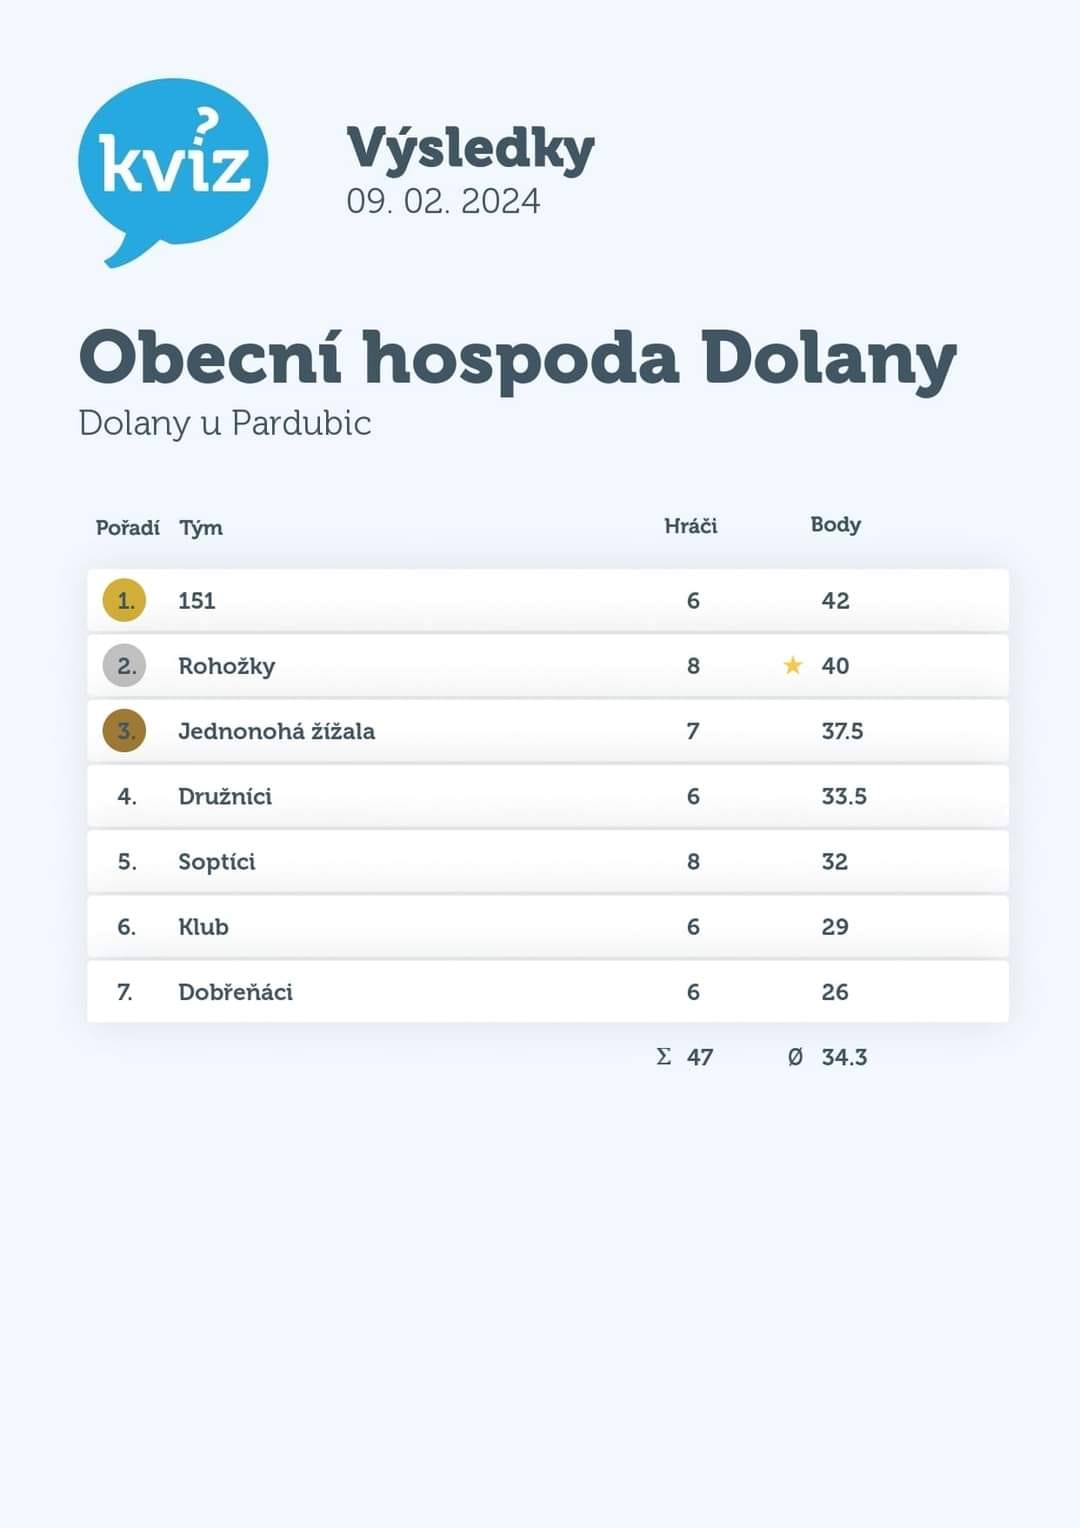Select team name Rohožky

click(x=226, y=666)
